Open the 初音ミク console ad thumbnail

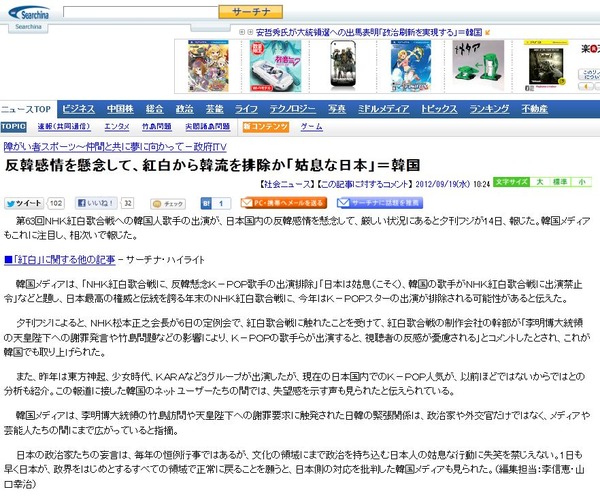[x=275, y=66]
